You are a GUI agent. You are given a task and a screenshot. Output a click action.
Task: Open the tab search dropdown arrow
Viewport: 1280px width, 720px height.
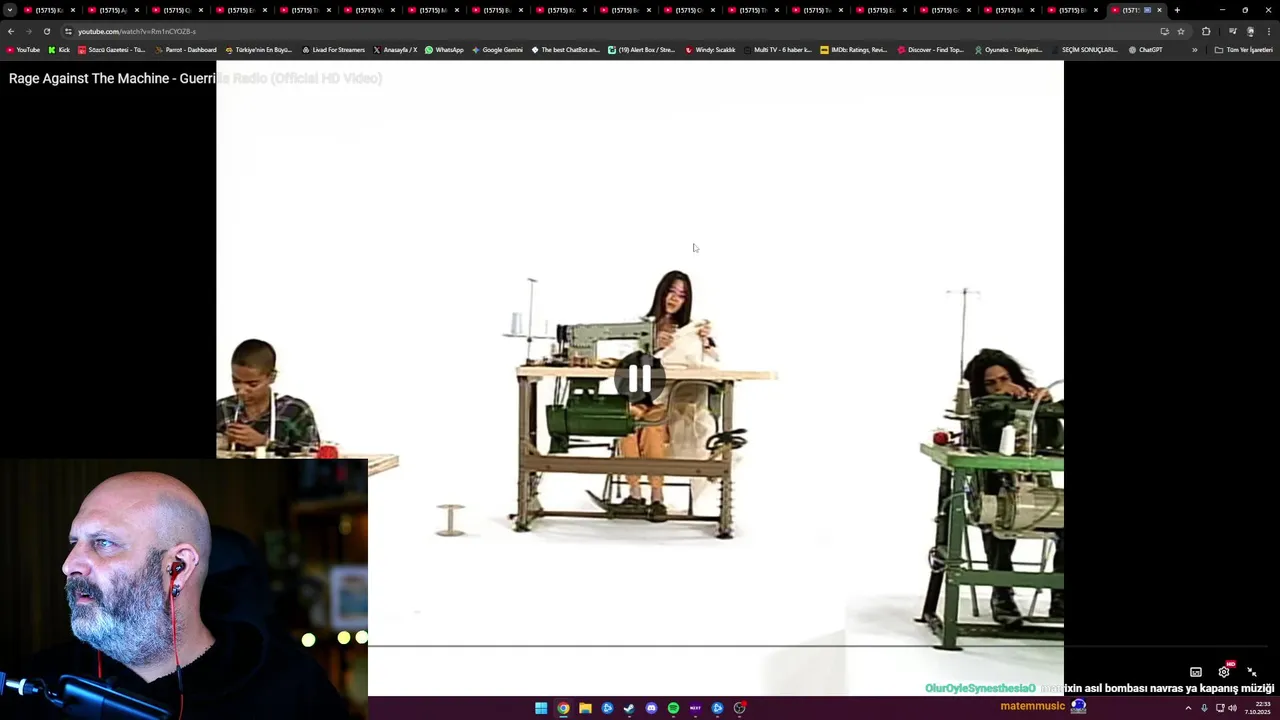pyautogui.click(x=10, y=10)
